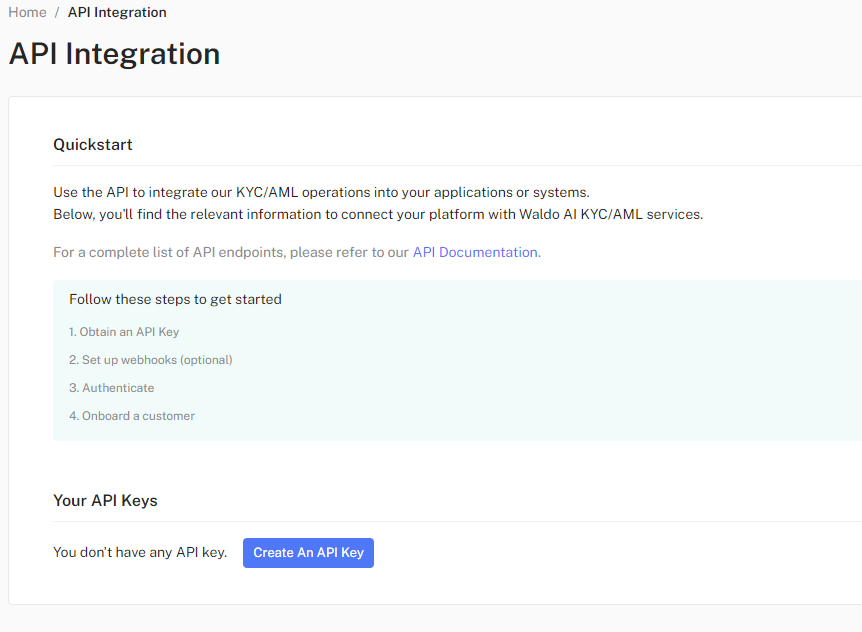
Task: Click the Follow these steps to get started text
Action: [175, 299]
